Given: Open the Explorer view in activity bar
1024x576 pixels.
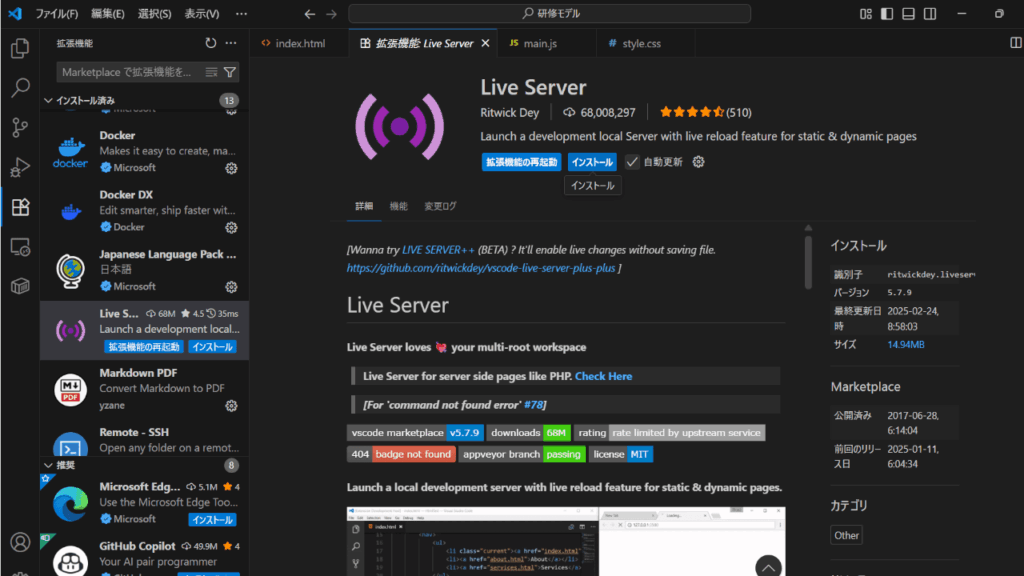Looking at the screenshot, I should (x=19, y=48).
